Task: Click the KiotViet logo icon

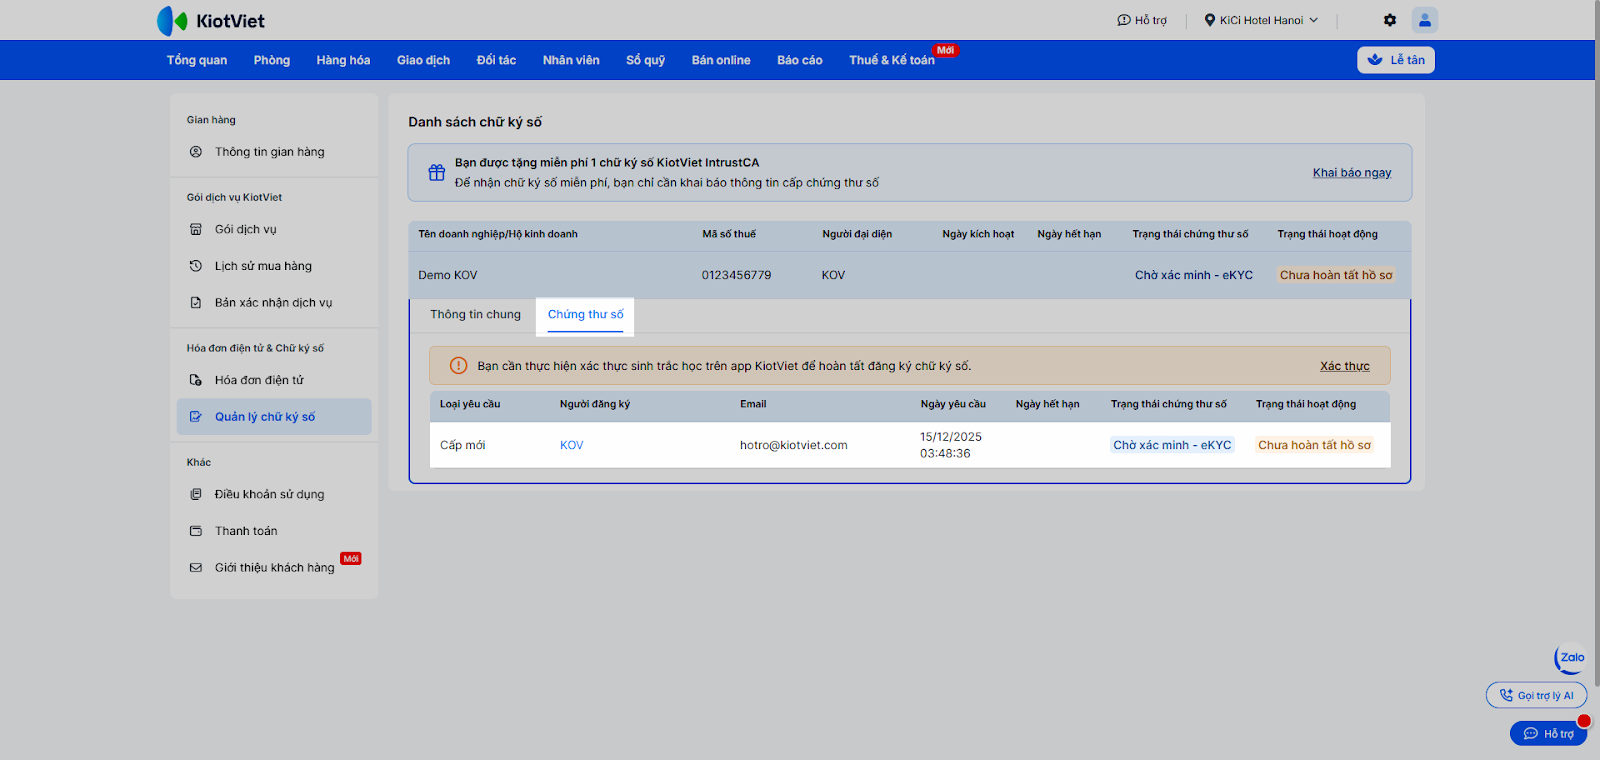Action: pyautogui.click(x=172, y=21)
